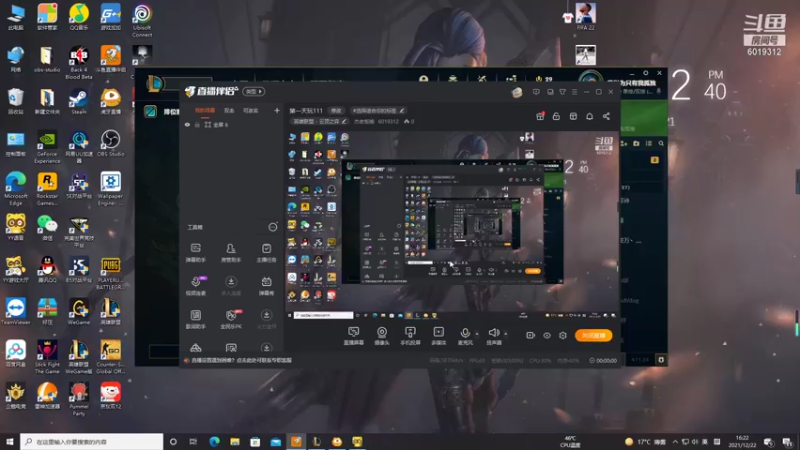The height and width of the screenshot is (450, 800).
Task: Switch to the second scene tab
Action: (x=229, y=111)
